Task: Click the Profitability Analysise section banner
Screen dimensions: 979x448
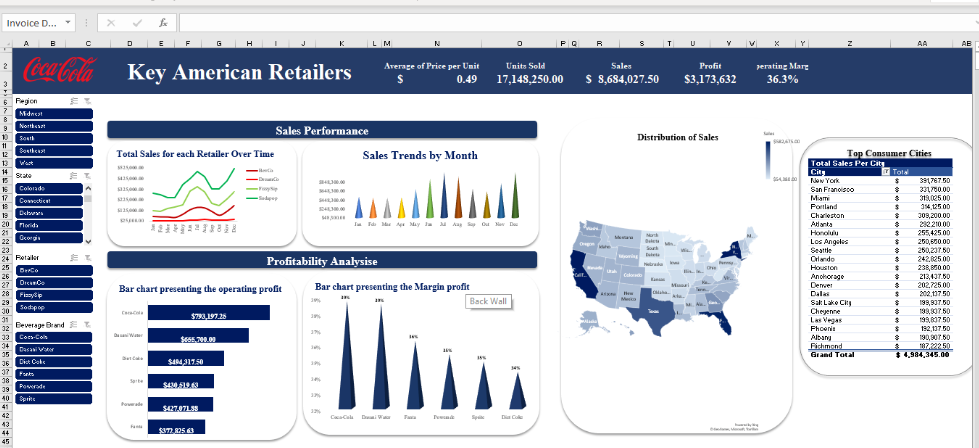Action: pyautogui.click(x=322, y=261)
